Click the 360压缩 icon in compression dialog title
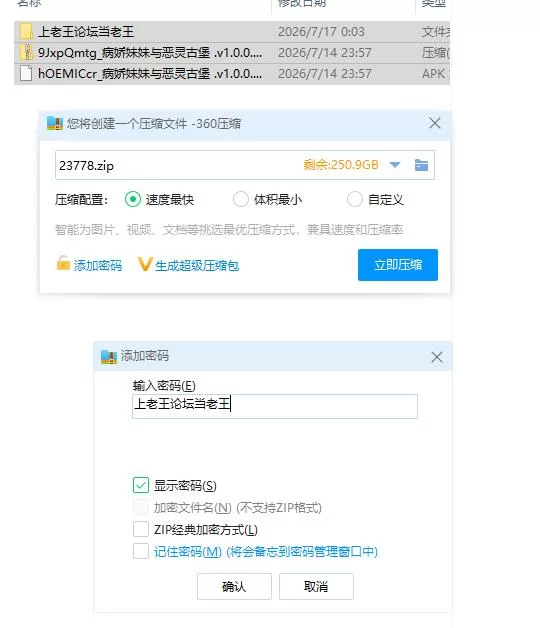Viewport: 540px width, 628px height. pos(55,123)
